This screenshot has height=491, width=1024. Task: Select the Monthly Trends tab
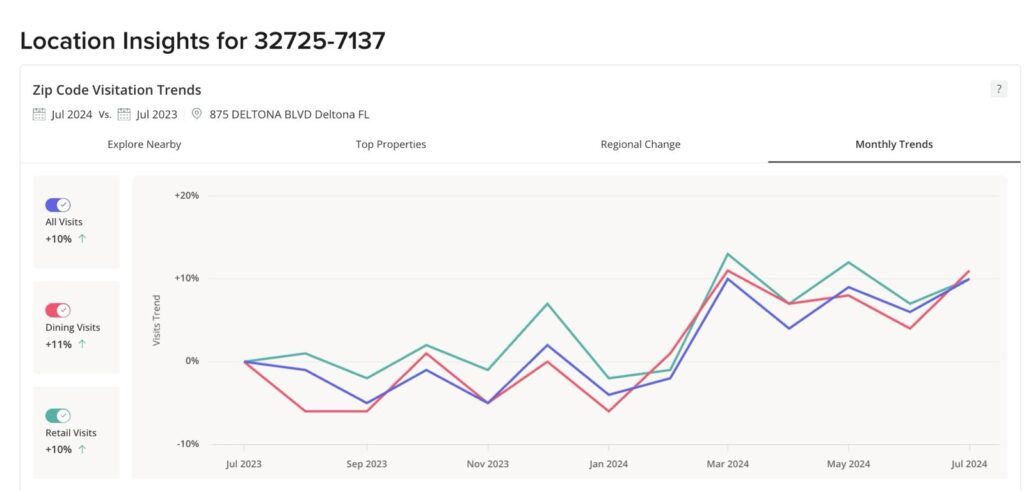click(894, 144)
